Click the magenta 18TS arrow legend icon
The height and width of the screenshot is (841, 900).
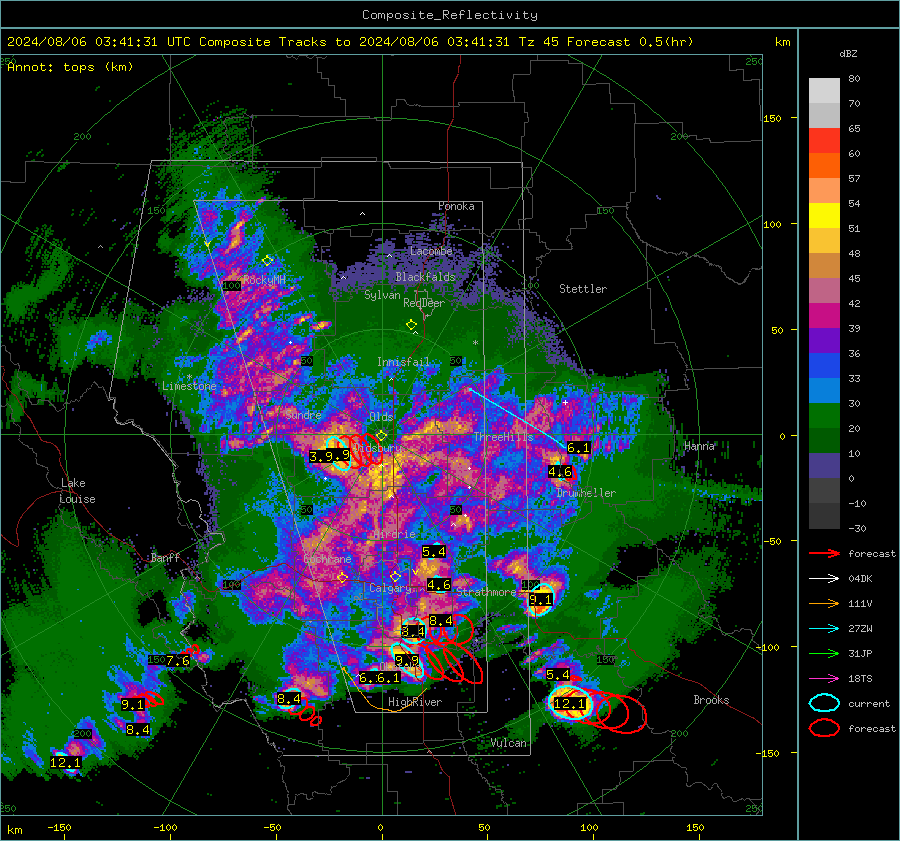tap(824, 679)
